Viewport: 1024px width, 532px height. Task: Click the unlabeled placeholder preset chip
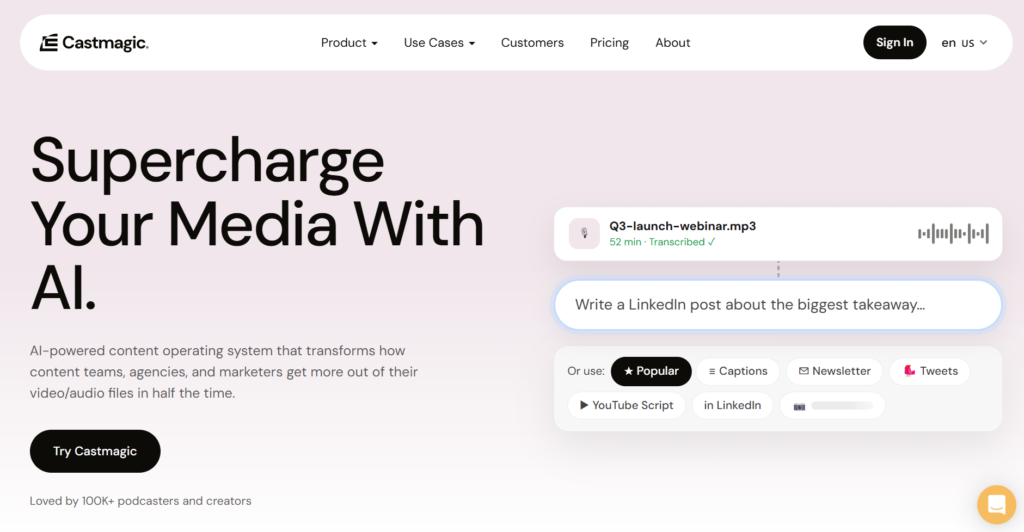point(833,405)
